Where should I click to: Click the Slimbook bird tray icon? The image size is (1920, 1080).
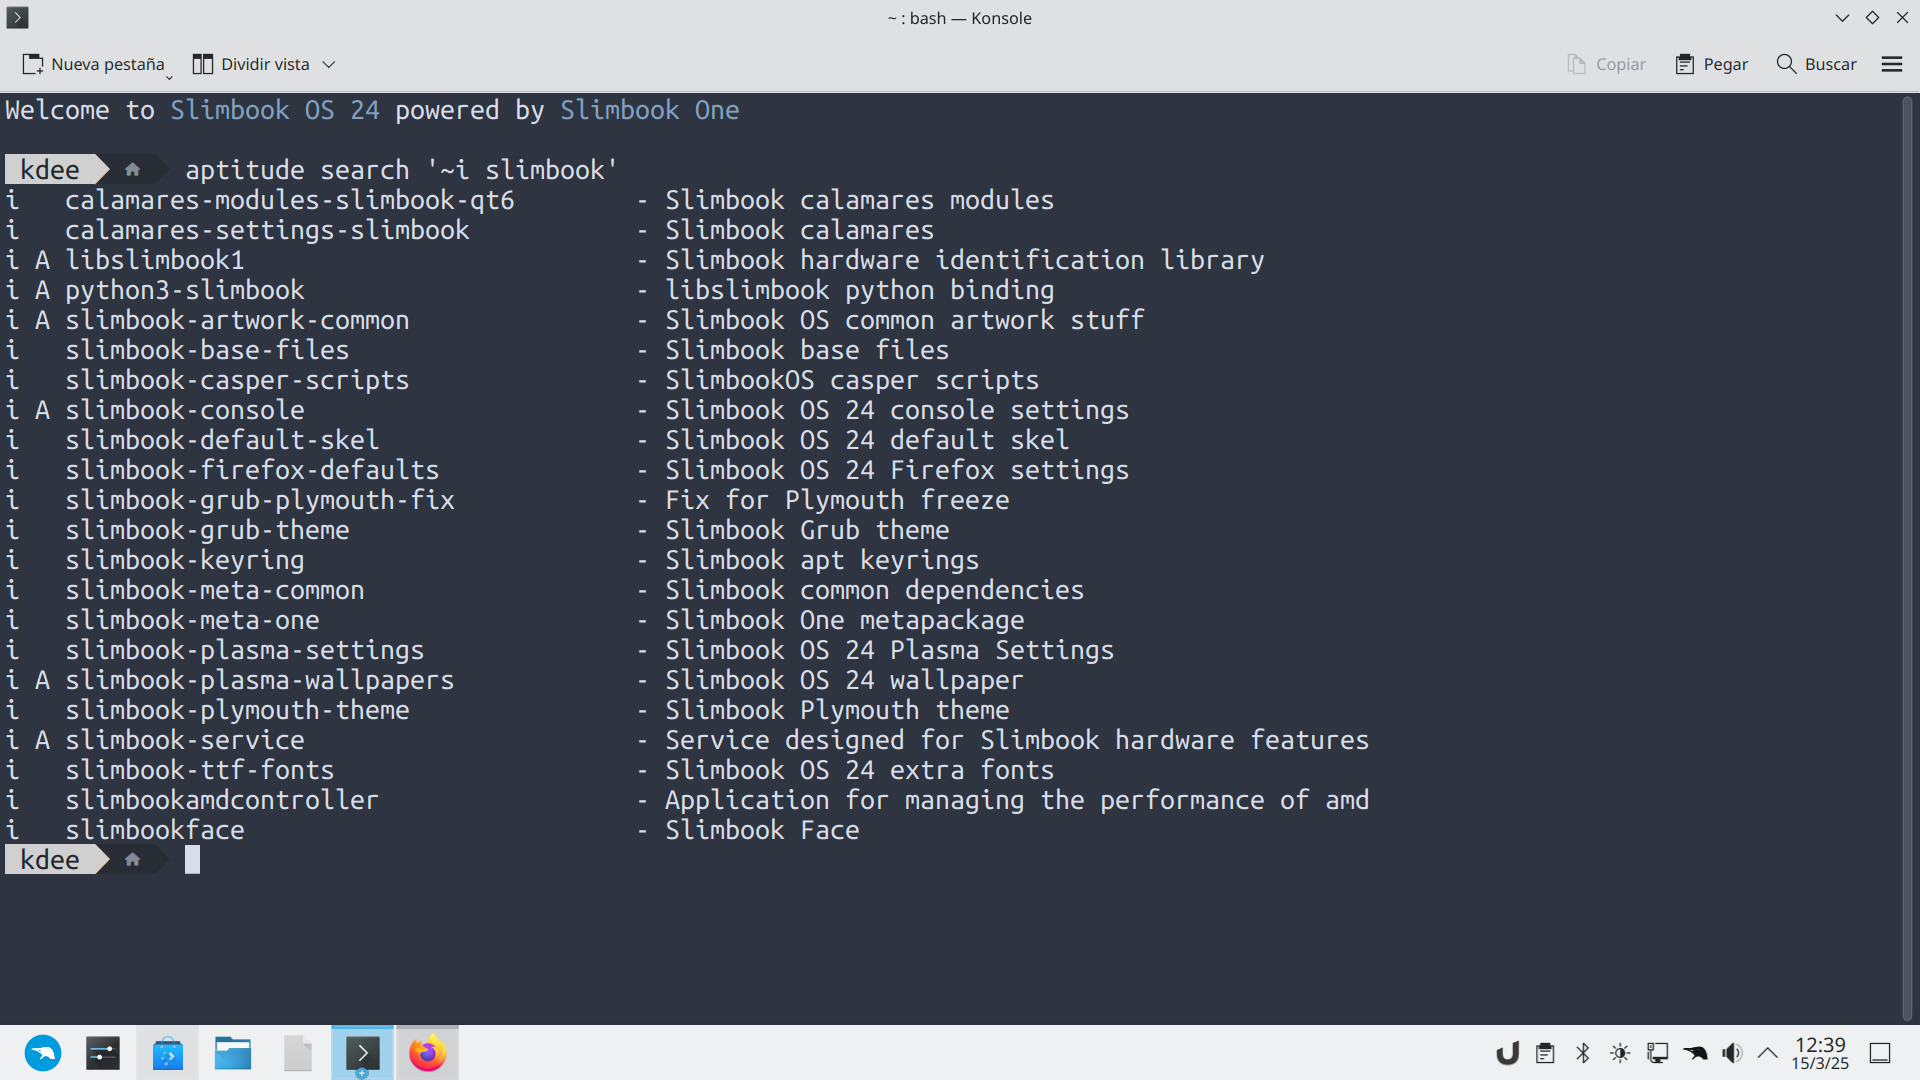pyautogui.click(x=1695, y=1053)
